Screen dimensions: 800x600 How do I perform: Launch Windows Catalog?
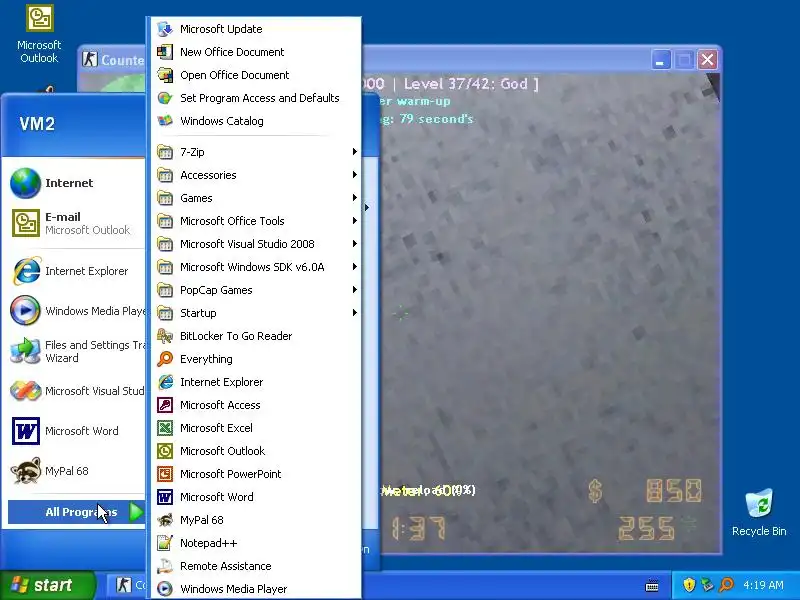point(256,121)
